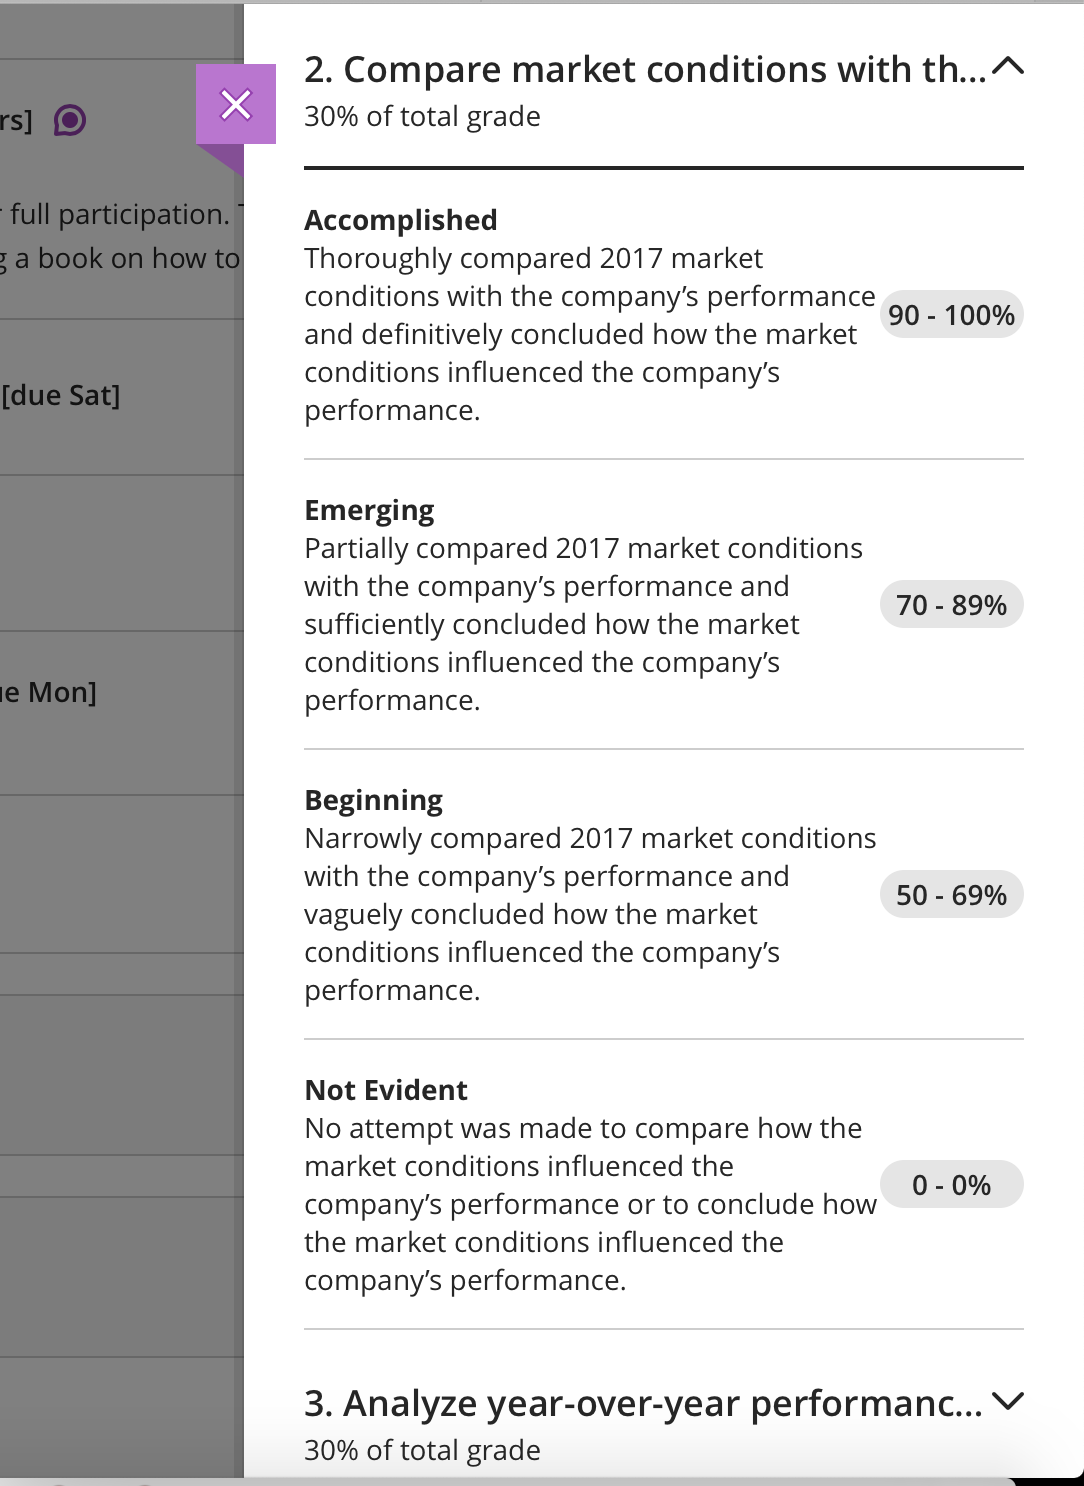Screen dimensions: 1084x1486
Task: Click the Not Evident description paragraph
Action: 590,1204
